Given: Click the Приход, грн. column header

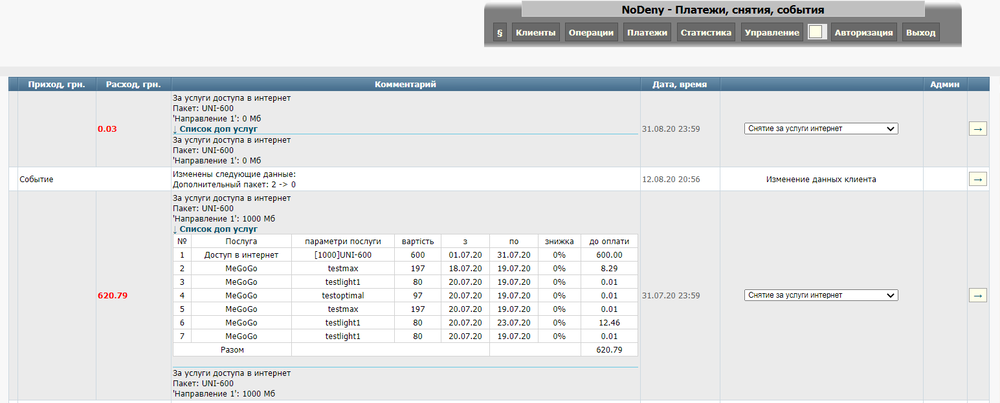Looking at the screenshot, I should coord(56,85).
